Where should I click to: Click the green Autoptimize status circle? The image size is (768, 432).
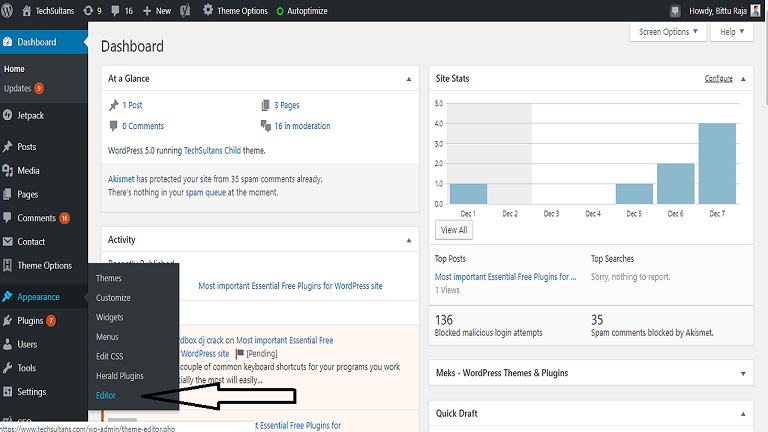[280, 11]
